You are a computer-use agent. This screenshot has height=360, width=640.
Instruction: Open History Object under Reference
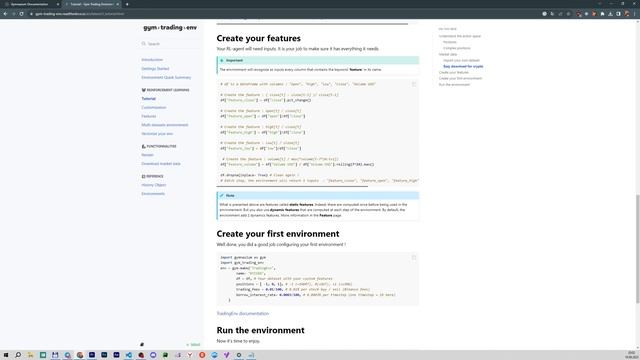153,185
